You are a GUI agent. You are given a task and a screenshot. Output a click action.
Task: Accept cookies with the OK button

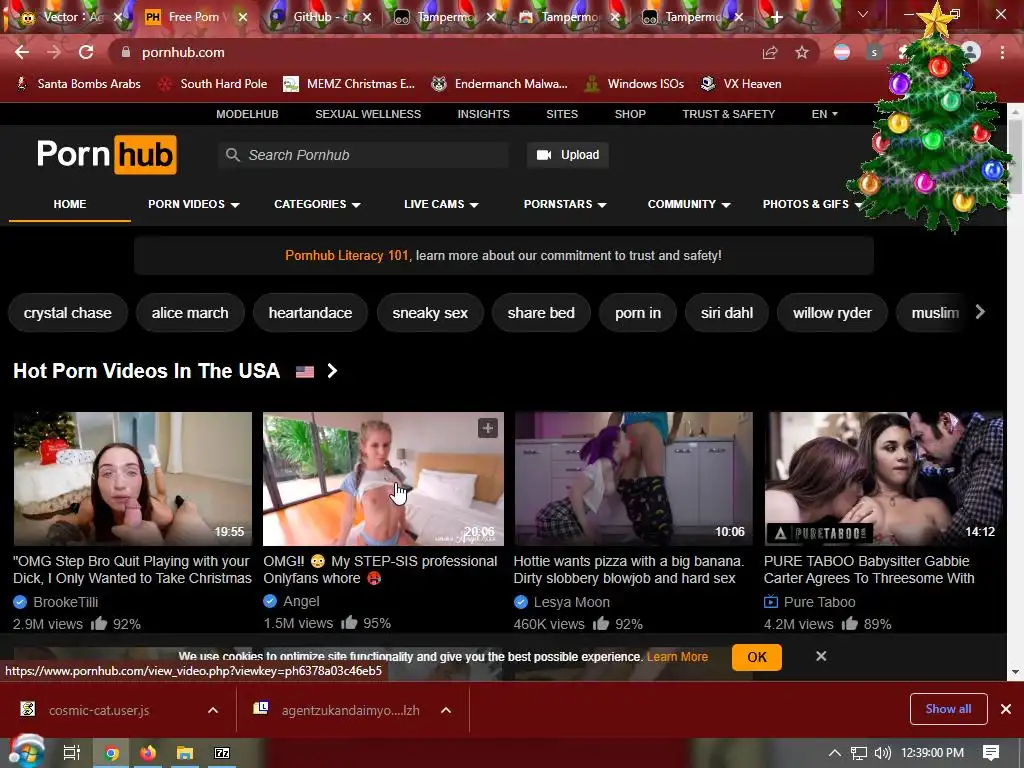click(757, 657)
